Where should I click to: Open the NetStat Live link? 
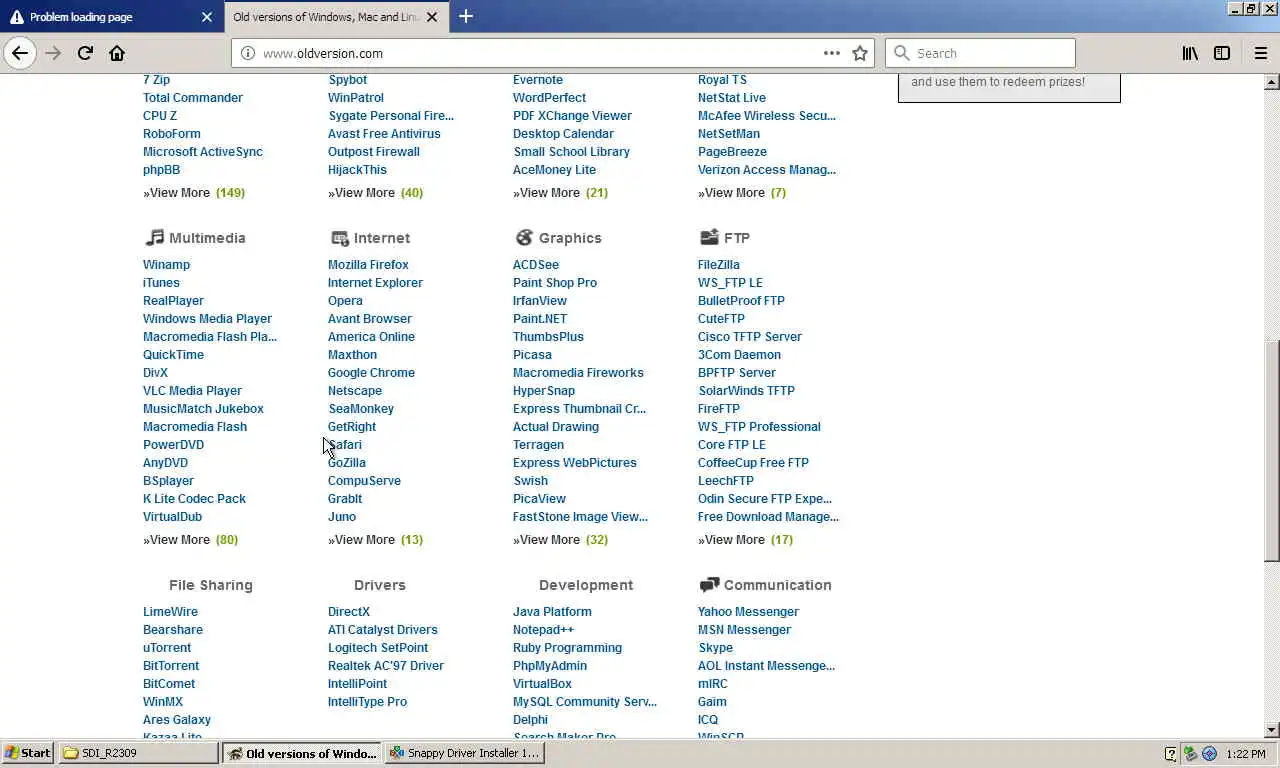tap(732, 97)
